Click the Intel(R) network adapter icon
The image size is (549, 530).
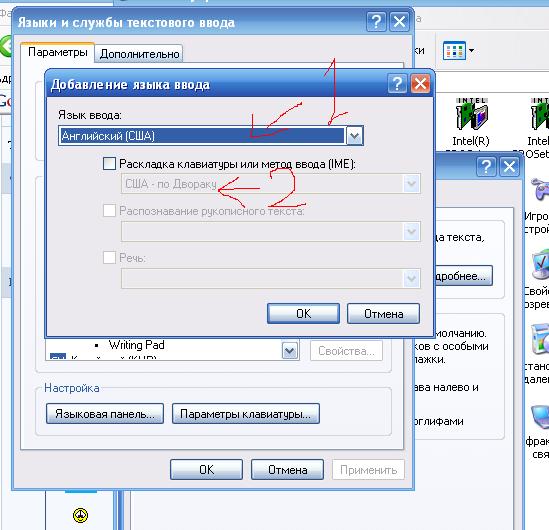471,114
